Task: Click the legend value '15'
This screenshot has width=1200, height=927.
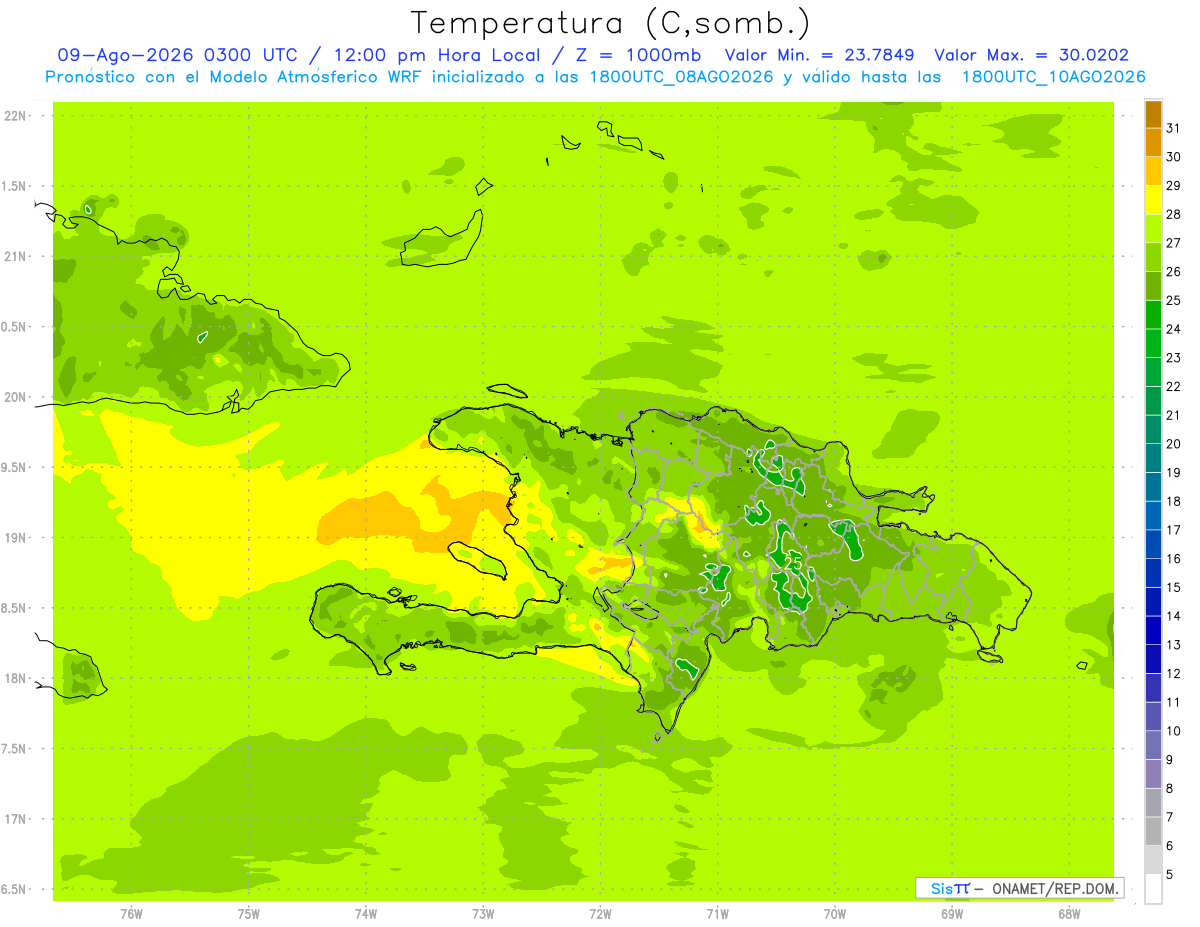Action: [x=1175, y=587]
